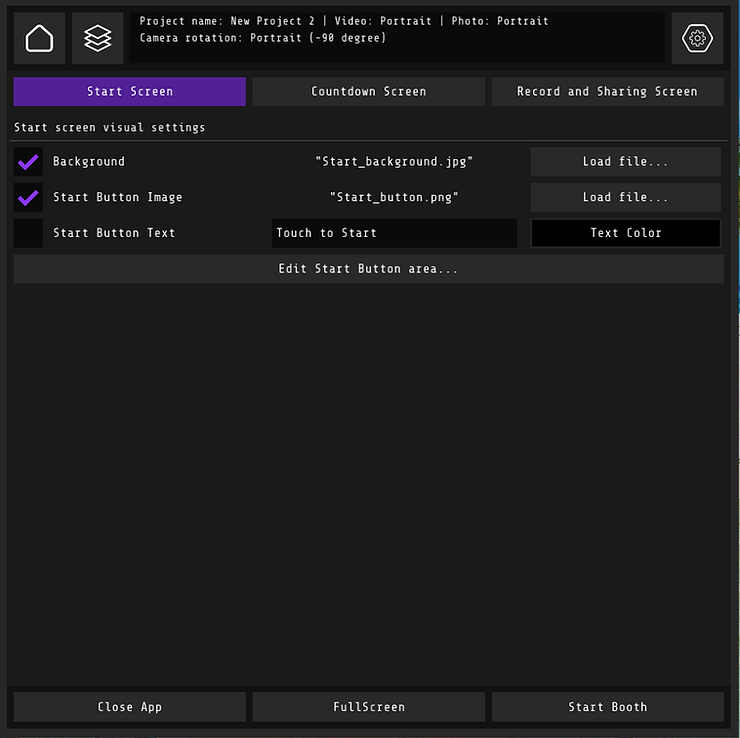This screenshot has width=740, height=738.
Task: Click Edit Start Button area button
Action: (369, 269)
